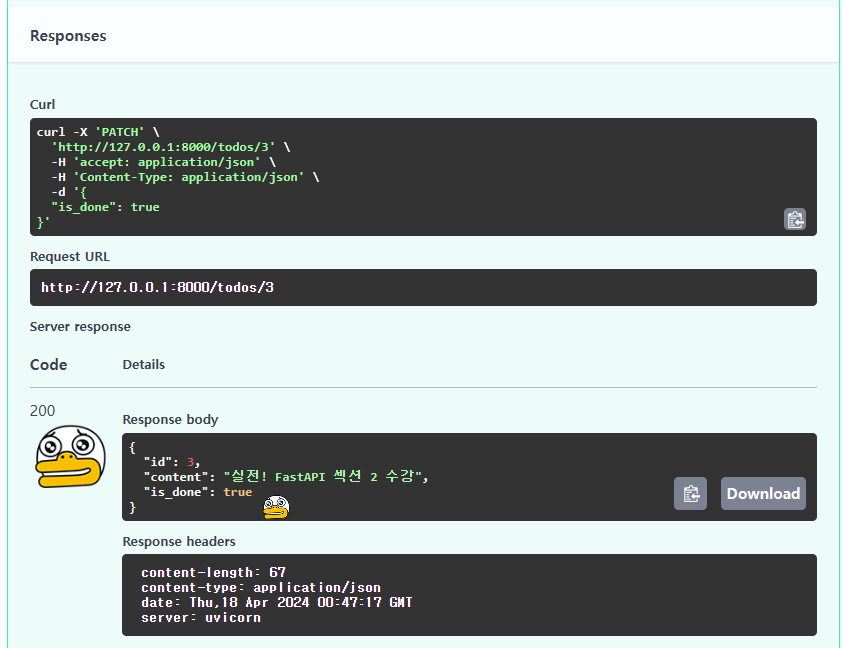Click the 'accept: application/json' header line
Screen dimensions: 844x648
(x=164, y=162)
